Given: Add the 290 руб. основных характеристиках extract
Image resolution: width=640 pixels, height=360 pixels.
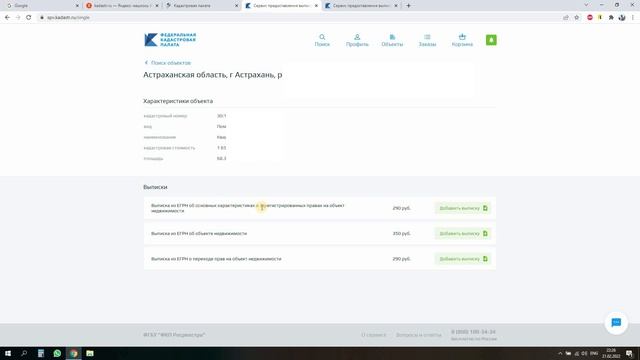Looking at the screenshot, I should (x=463, y=208).
